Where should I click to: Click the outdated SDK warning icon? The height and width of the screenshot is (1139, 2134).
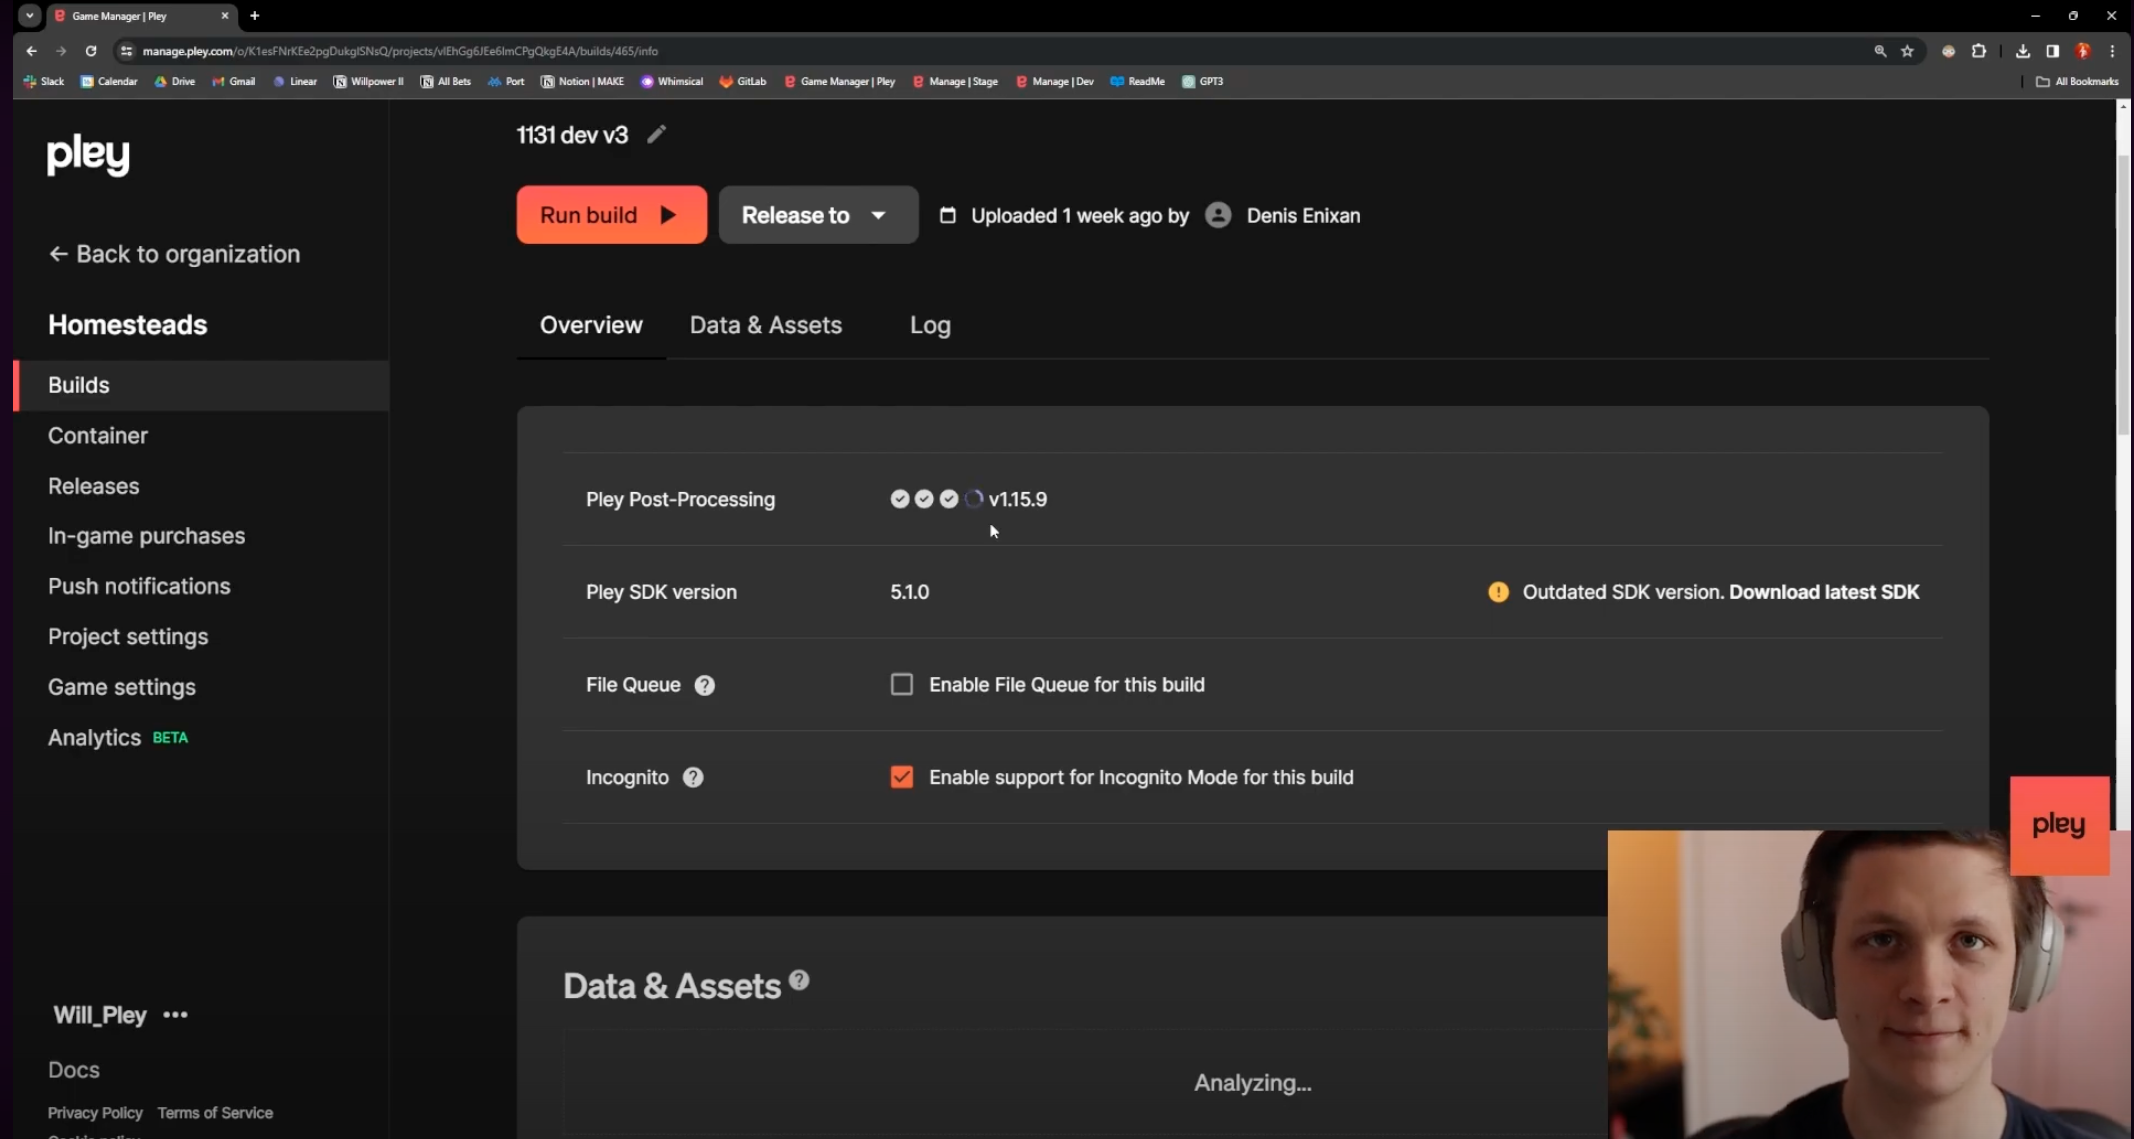pos(1498,592)
